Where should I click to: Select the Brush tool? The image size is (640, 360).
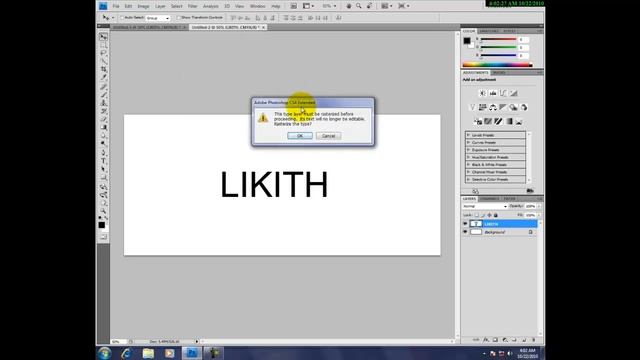click(x=104, y=95)
